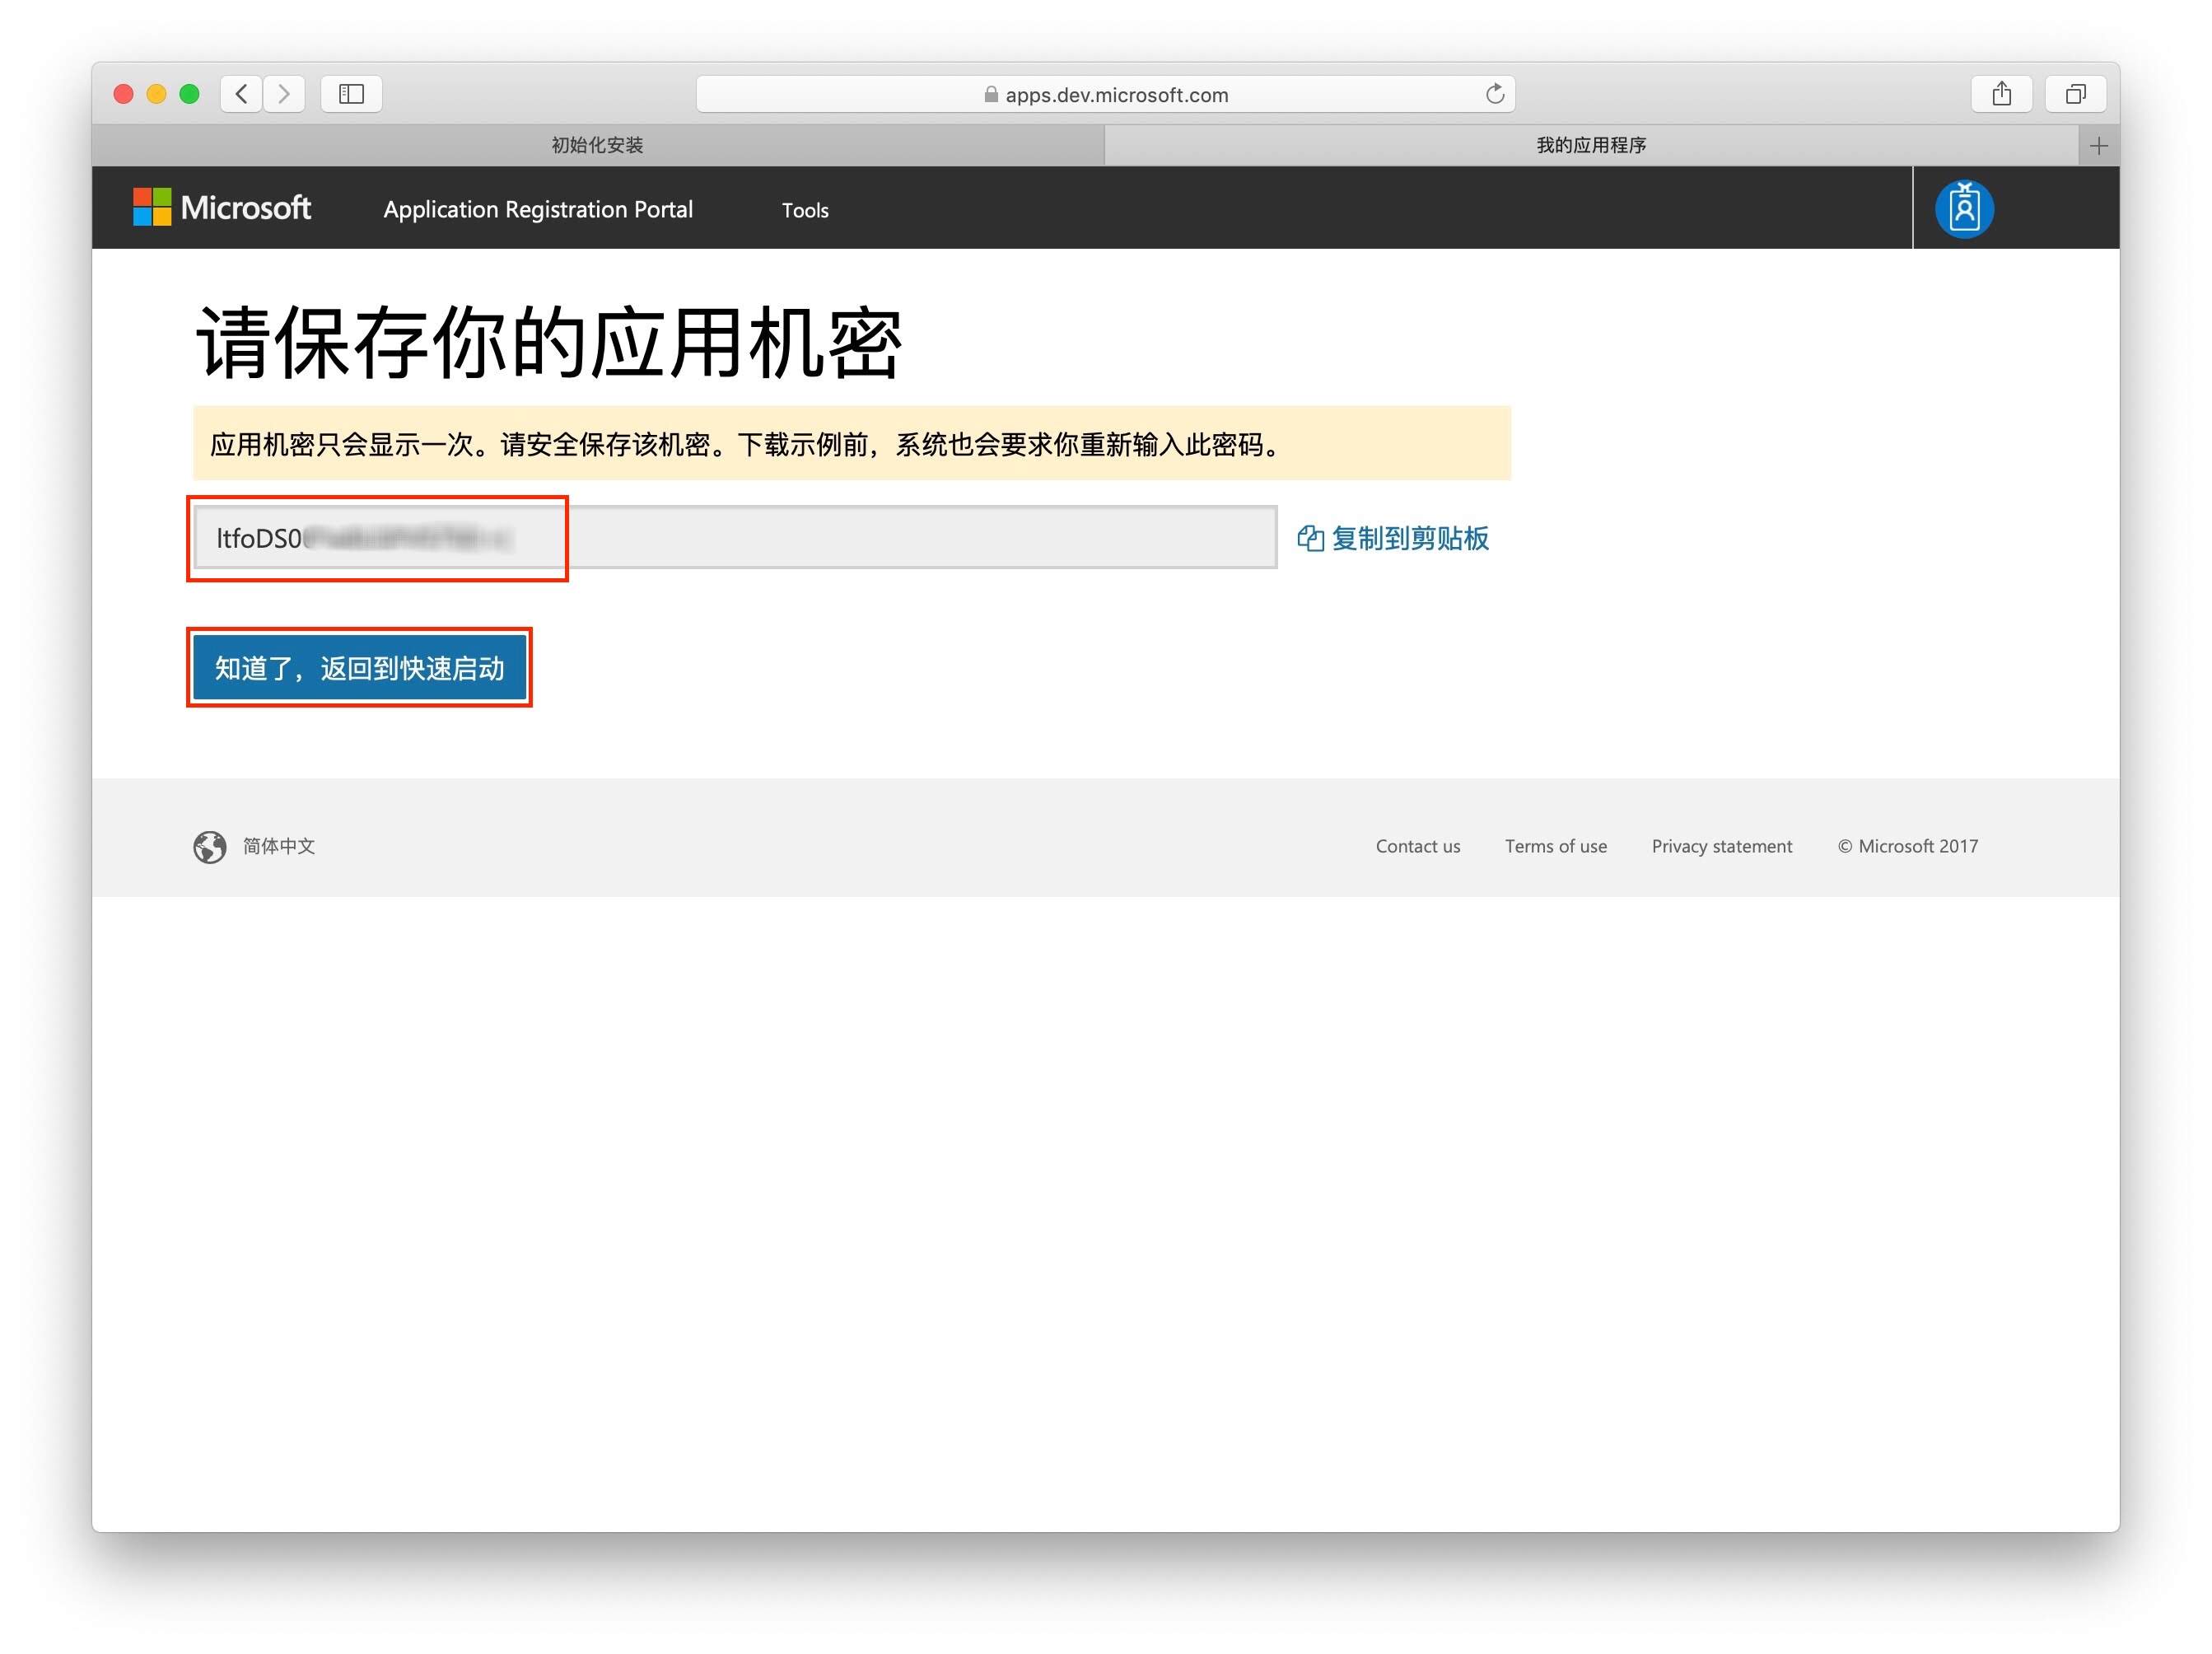Viewport: 2212px width, 1654px height.
Task: Click the globe language icon
Action: 210,847
